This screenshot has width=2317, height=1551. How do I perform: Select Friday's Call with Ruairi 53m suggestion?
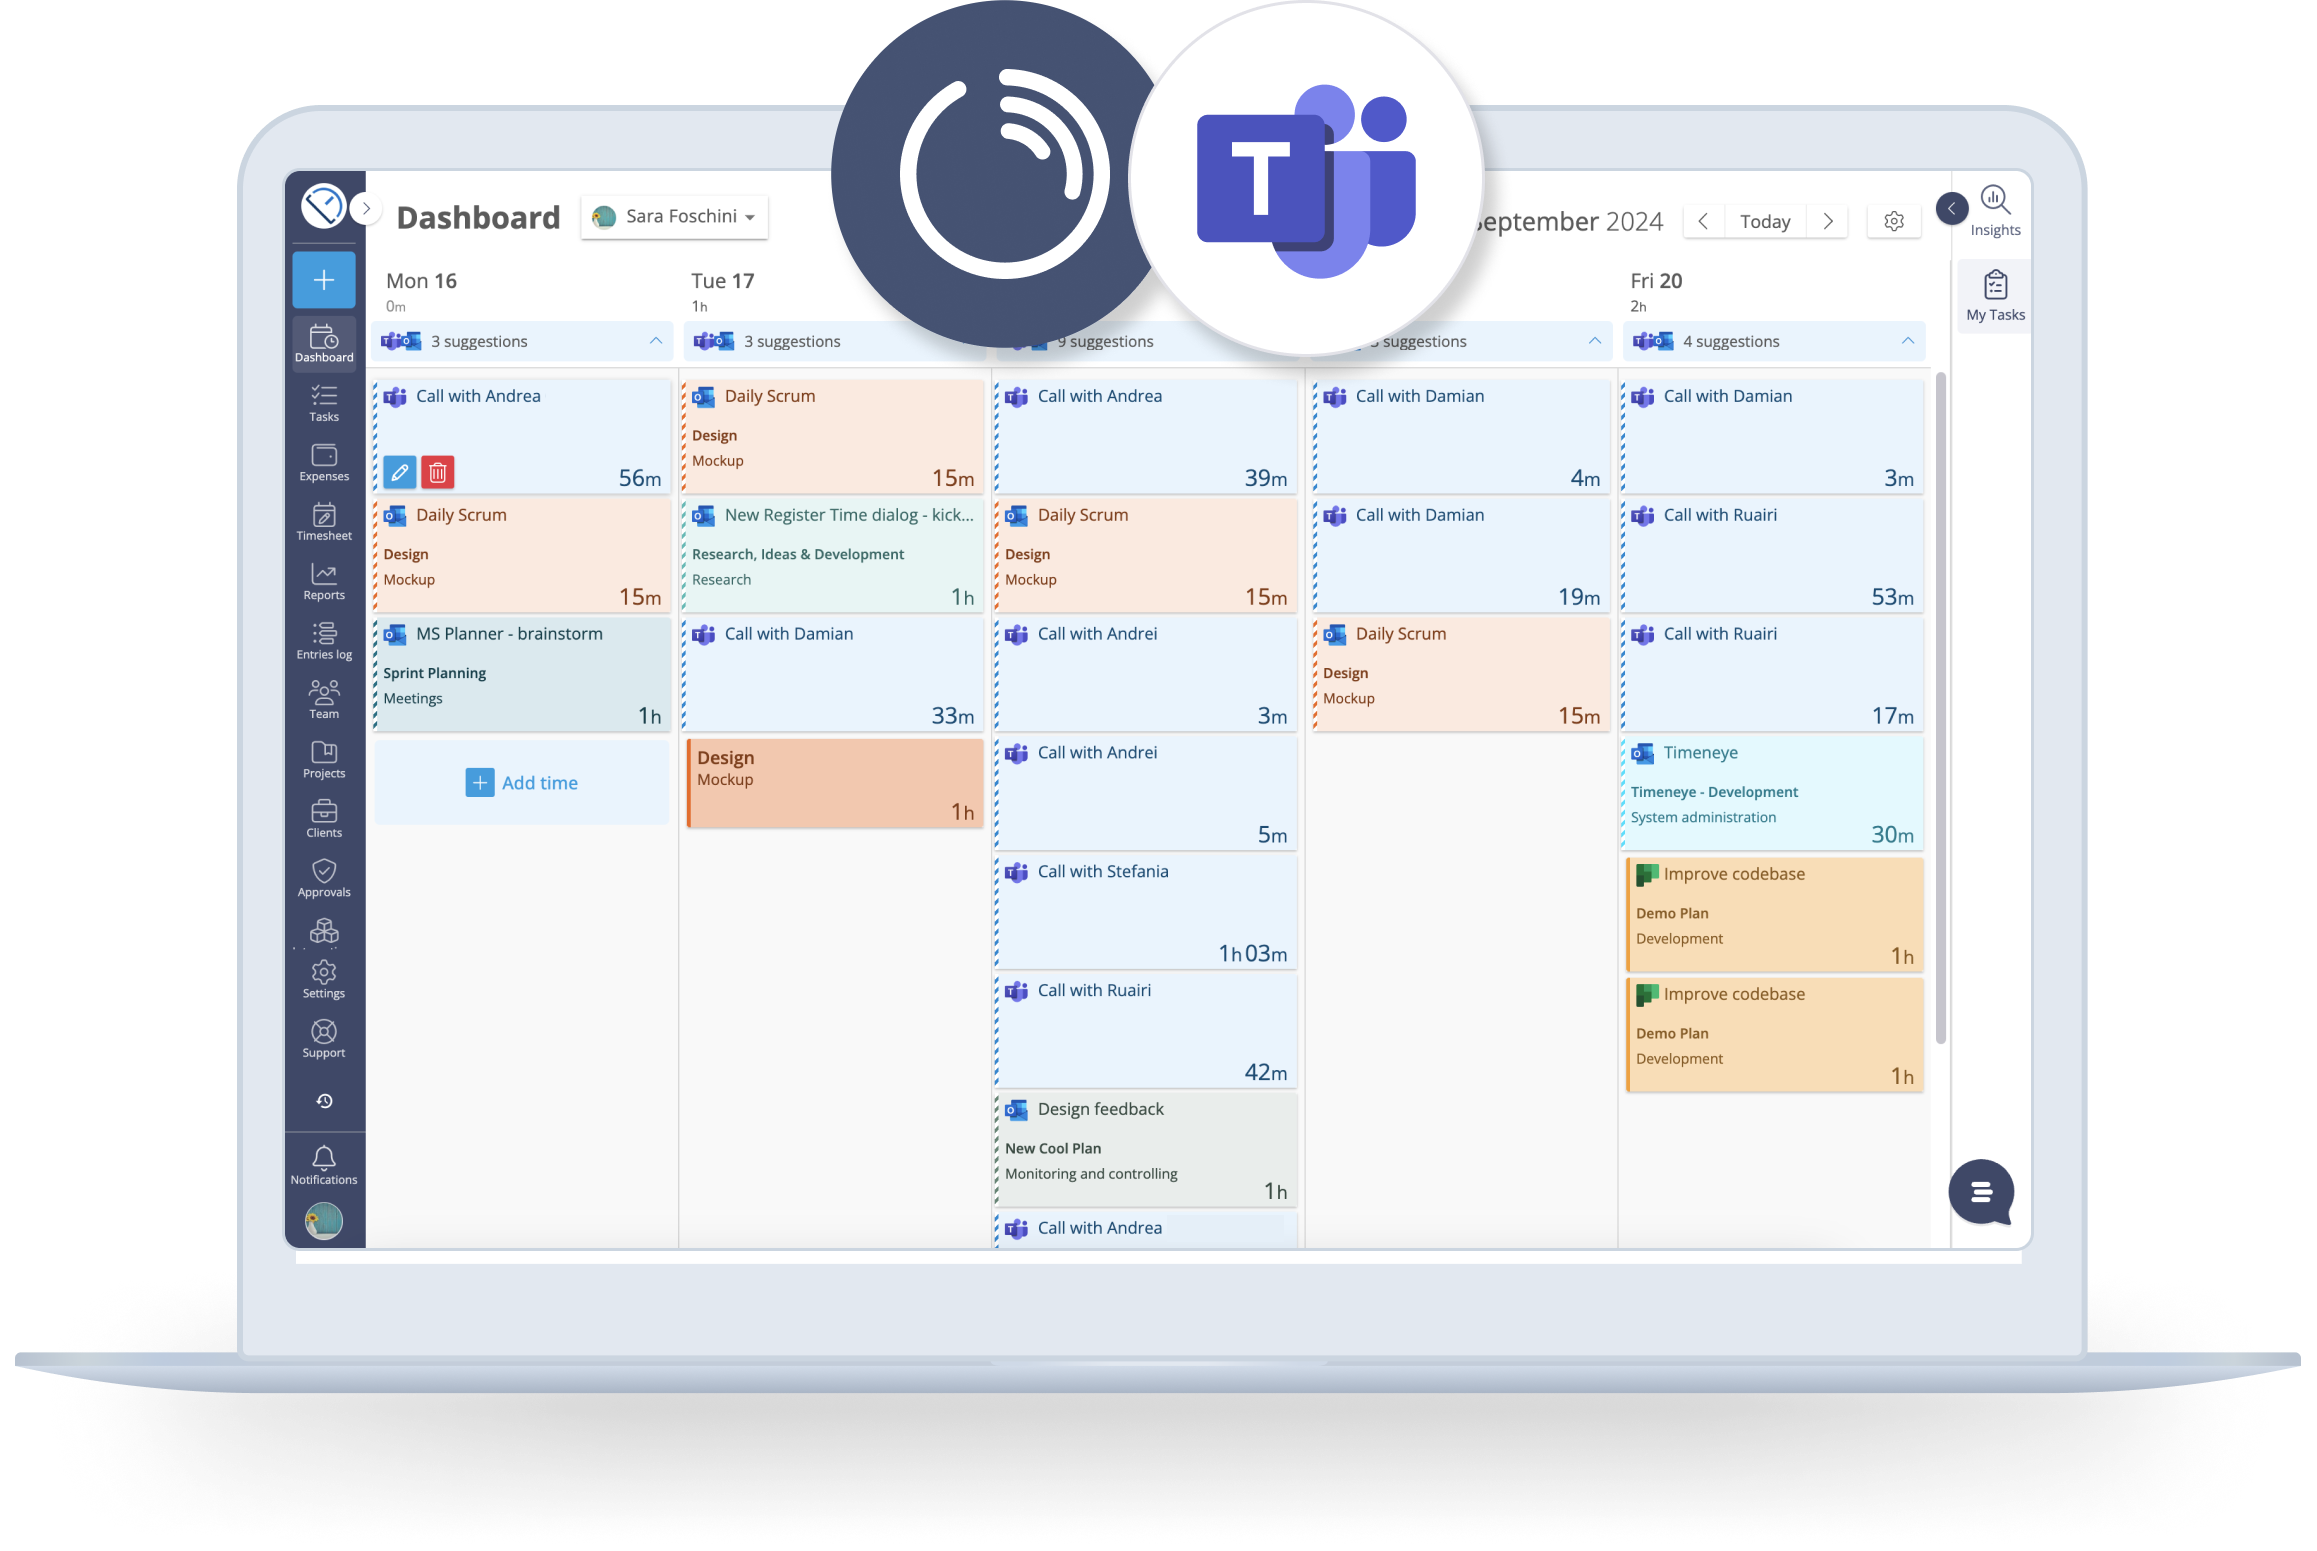pyautogui.click(x=1773, y=555)
